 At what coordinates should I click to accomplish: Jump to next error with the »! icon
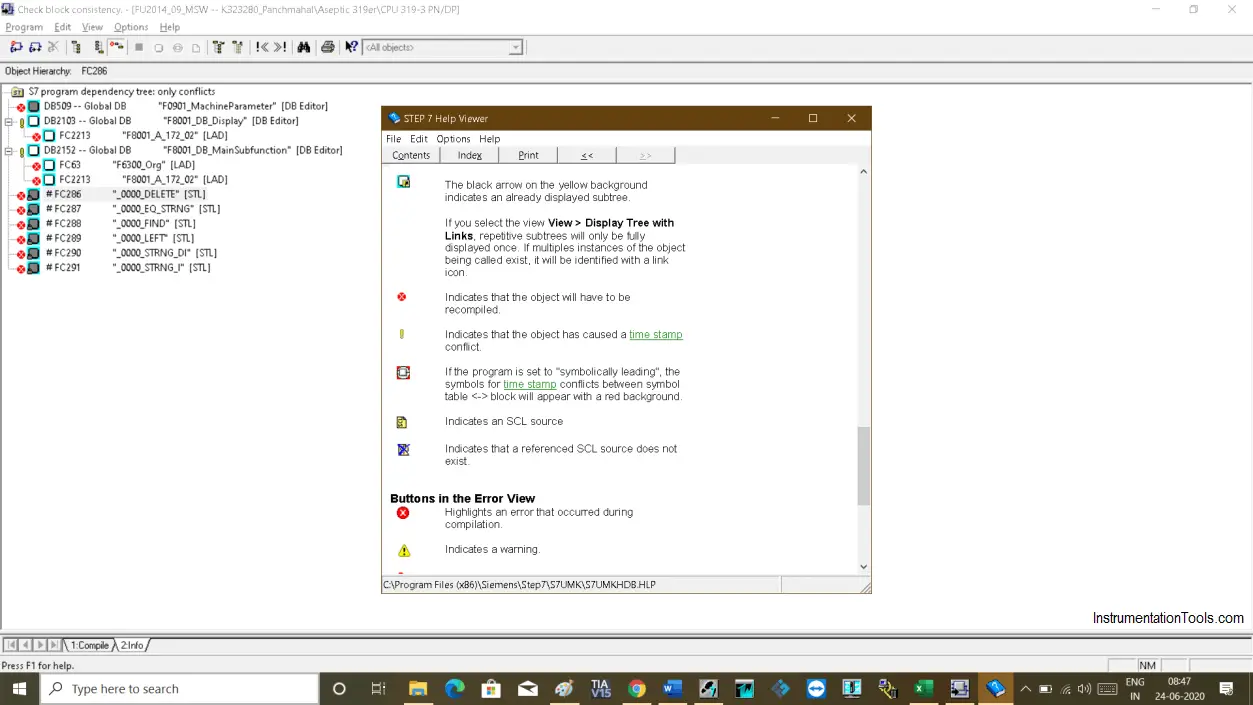pos(280,47)
